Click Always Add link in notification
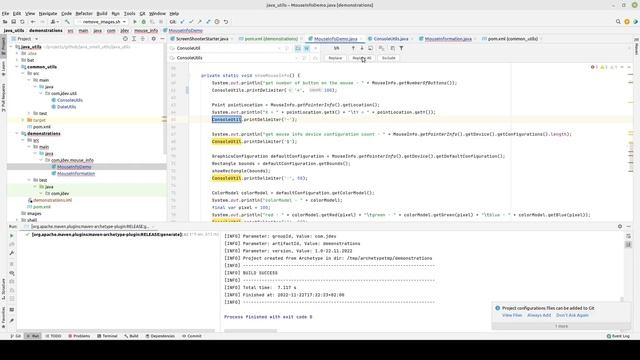The image size is (640, 360). [539, 315]
